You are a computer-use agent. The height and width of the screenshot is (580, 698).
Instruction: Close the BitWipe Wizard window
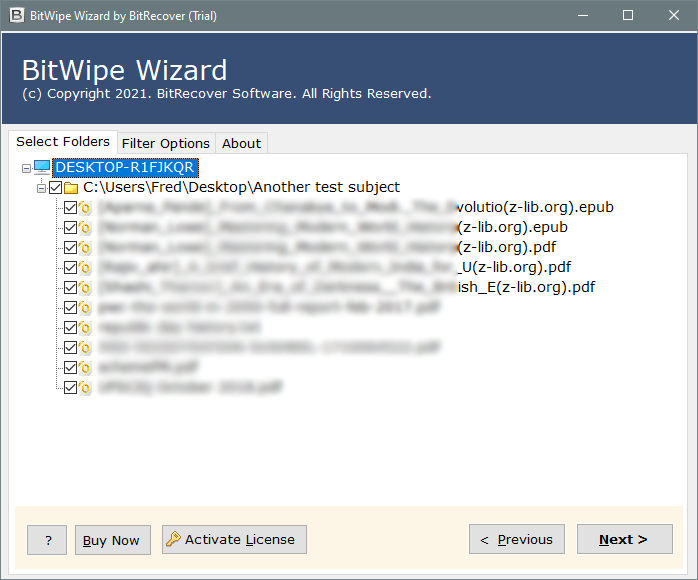tap(674, 16)
